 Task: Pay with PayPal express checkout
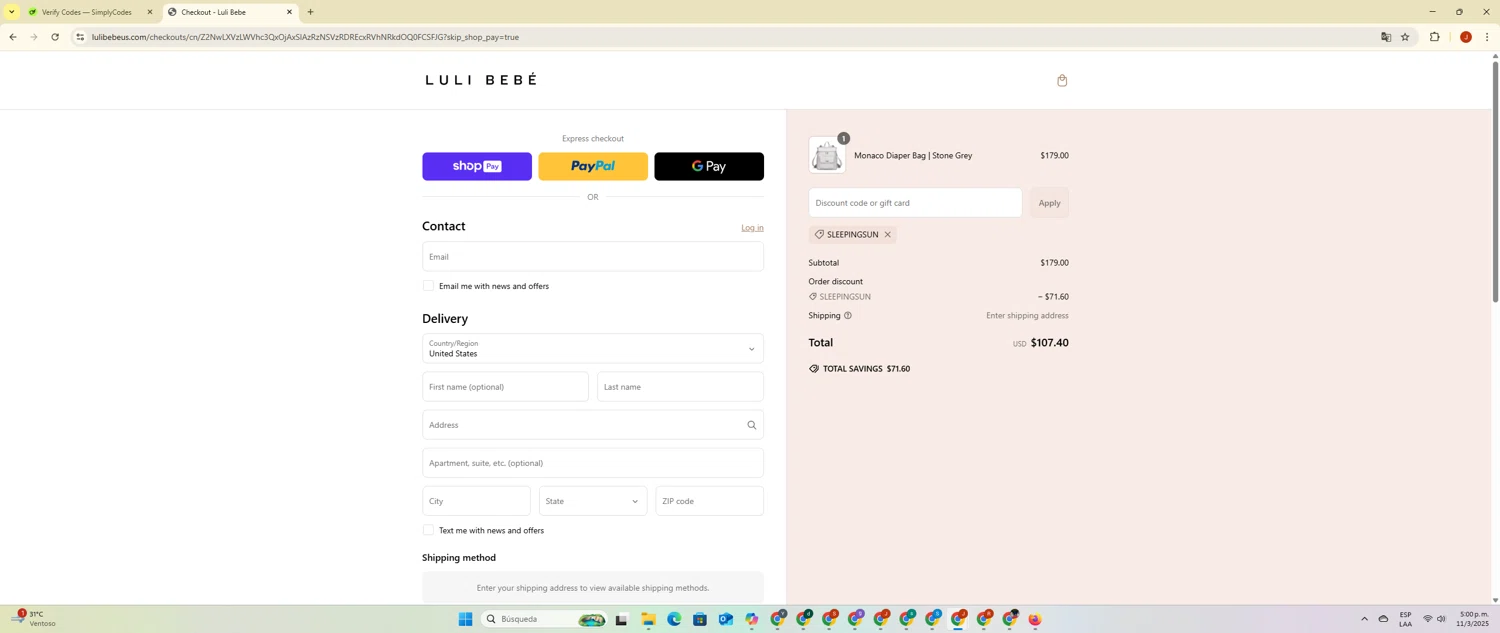coord(593,167)
